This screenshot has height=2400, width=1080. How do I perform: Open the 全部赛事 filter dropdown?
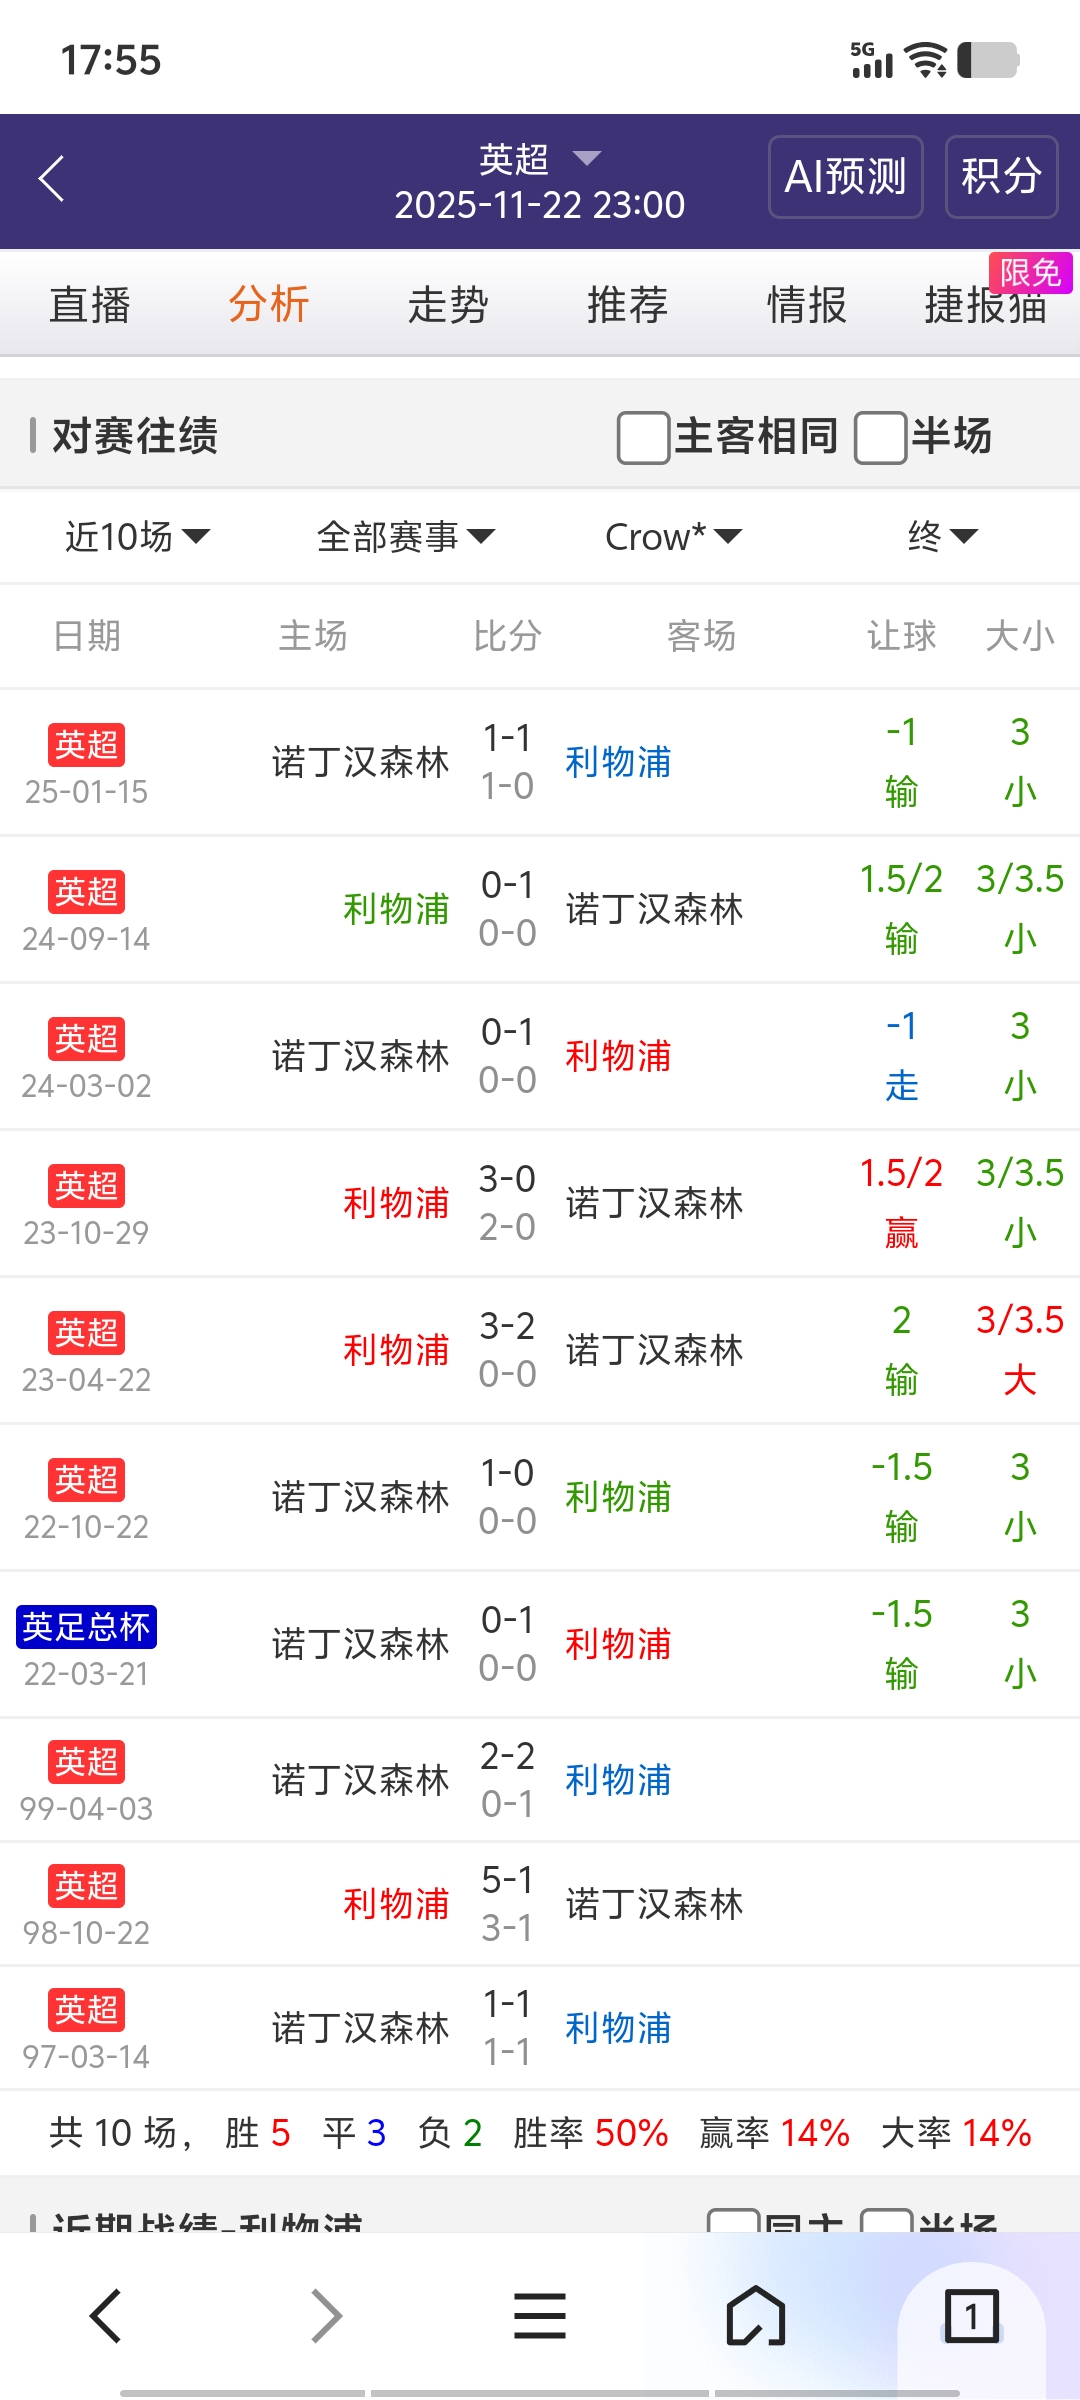[405, 537]
